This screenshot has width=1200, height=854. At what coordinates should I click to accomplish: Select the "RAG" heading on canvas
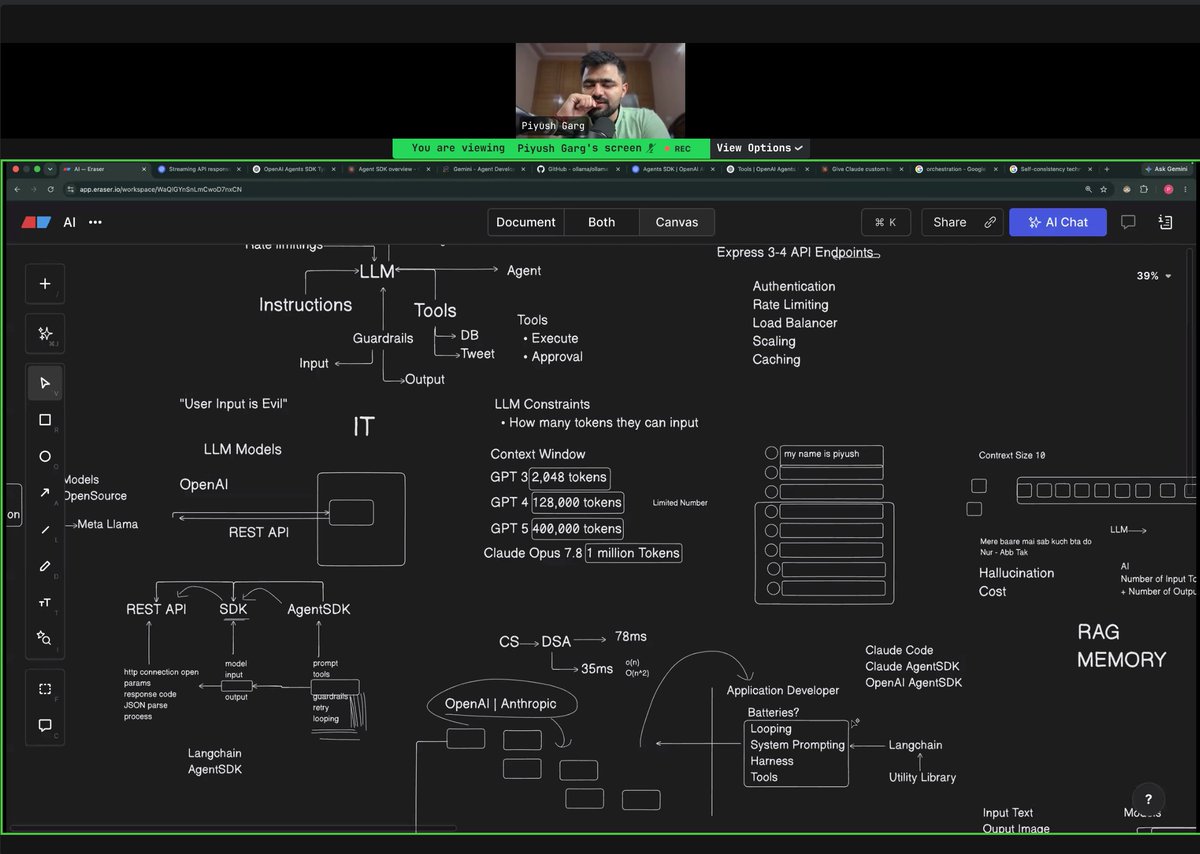point(1098,632)
